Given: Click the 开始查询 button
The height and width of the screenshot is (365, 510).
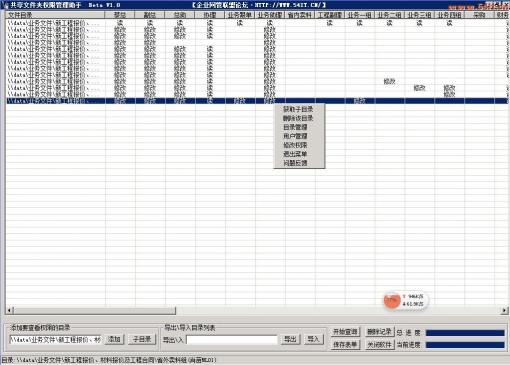Looking at the screenshot, I should (345, 332).
